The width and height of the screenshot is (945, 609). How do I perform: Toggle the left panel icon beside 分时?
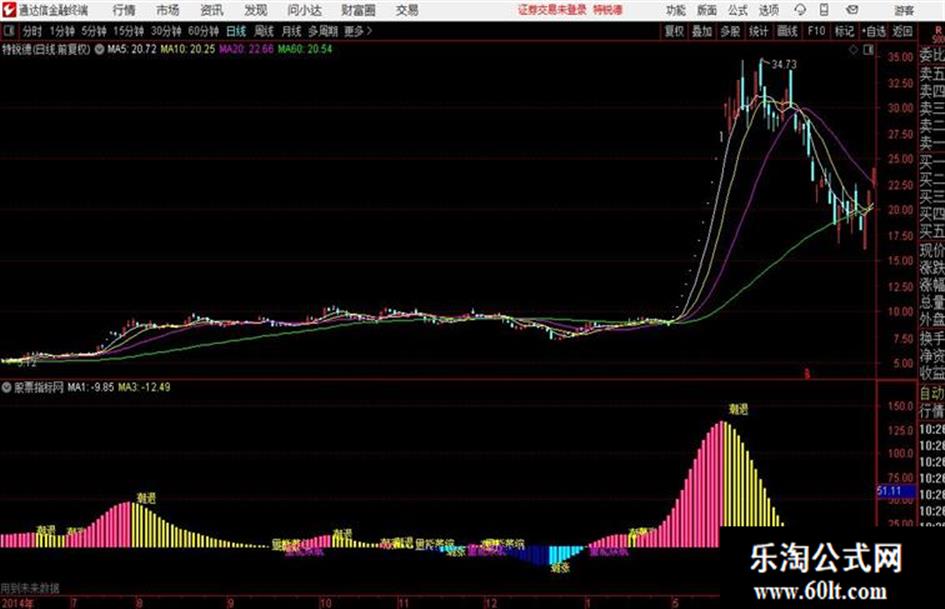[x=8, y=31]
